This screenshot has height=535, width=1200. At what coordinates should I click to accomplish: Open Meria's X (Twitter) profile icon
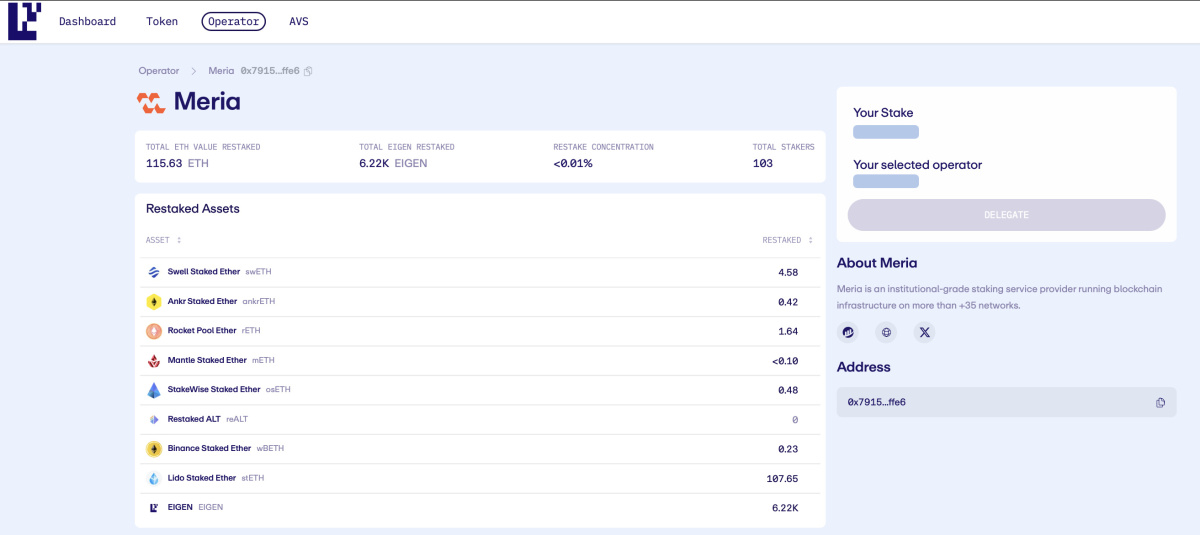coord(925,332)
